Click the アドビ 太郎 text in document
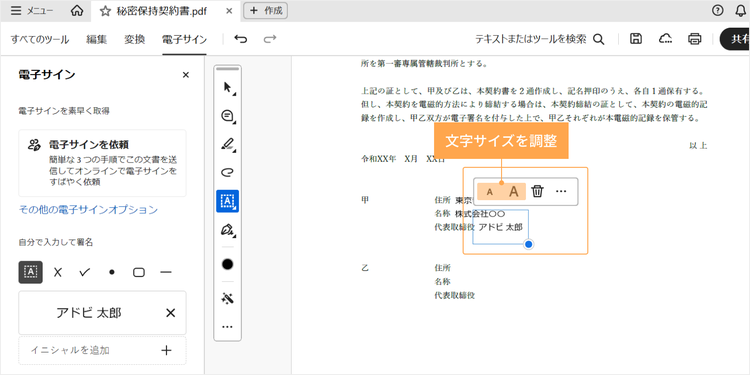This screenshot has width=750, height=375. point(500,227)
